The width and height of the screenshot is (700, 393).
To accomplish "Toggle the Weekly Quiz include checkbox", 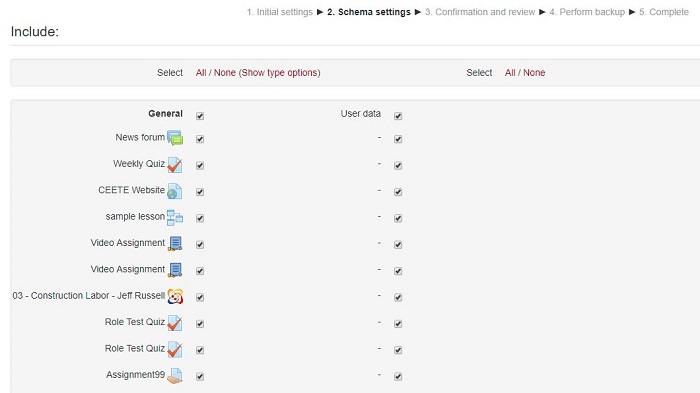I will tap(200, 166).
